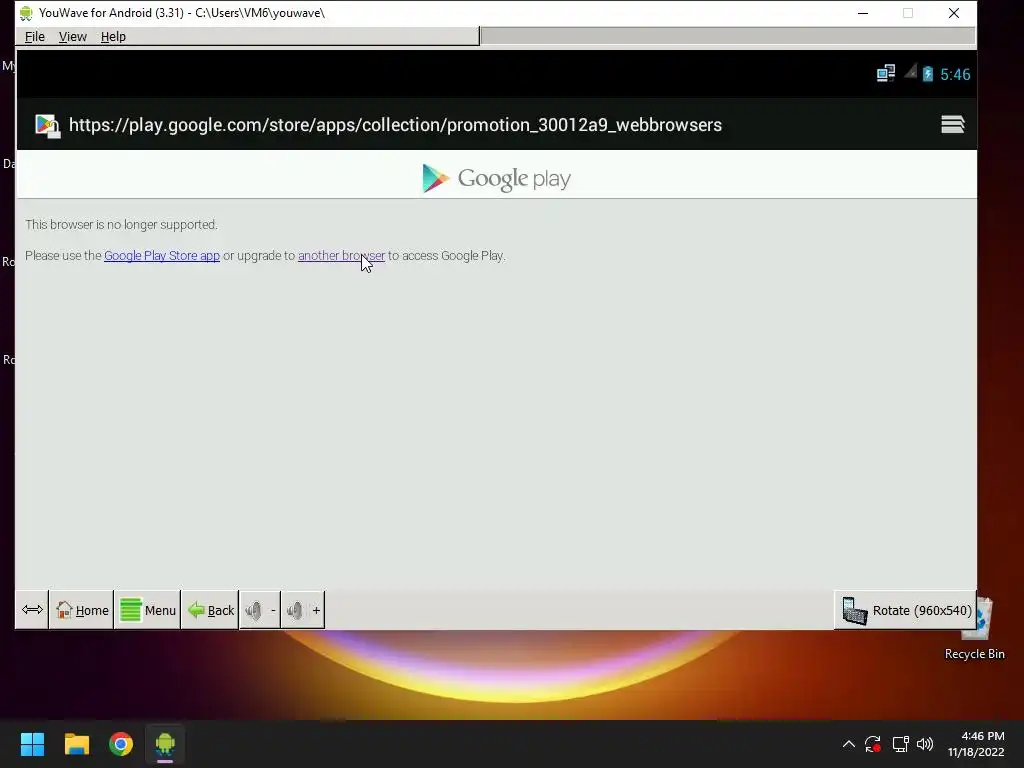Click the emulator Home button

pos(82,610)
